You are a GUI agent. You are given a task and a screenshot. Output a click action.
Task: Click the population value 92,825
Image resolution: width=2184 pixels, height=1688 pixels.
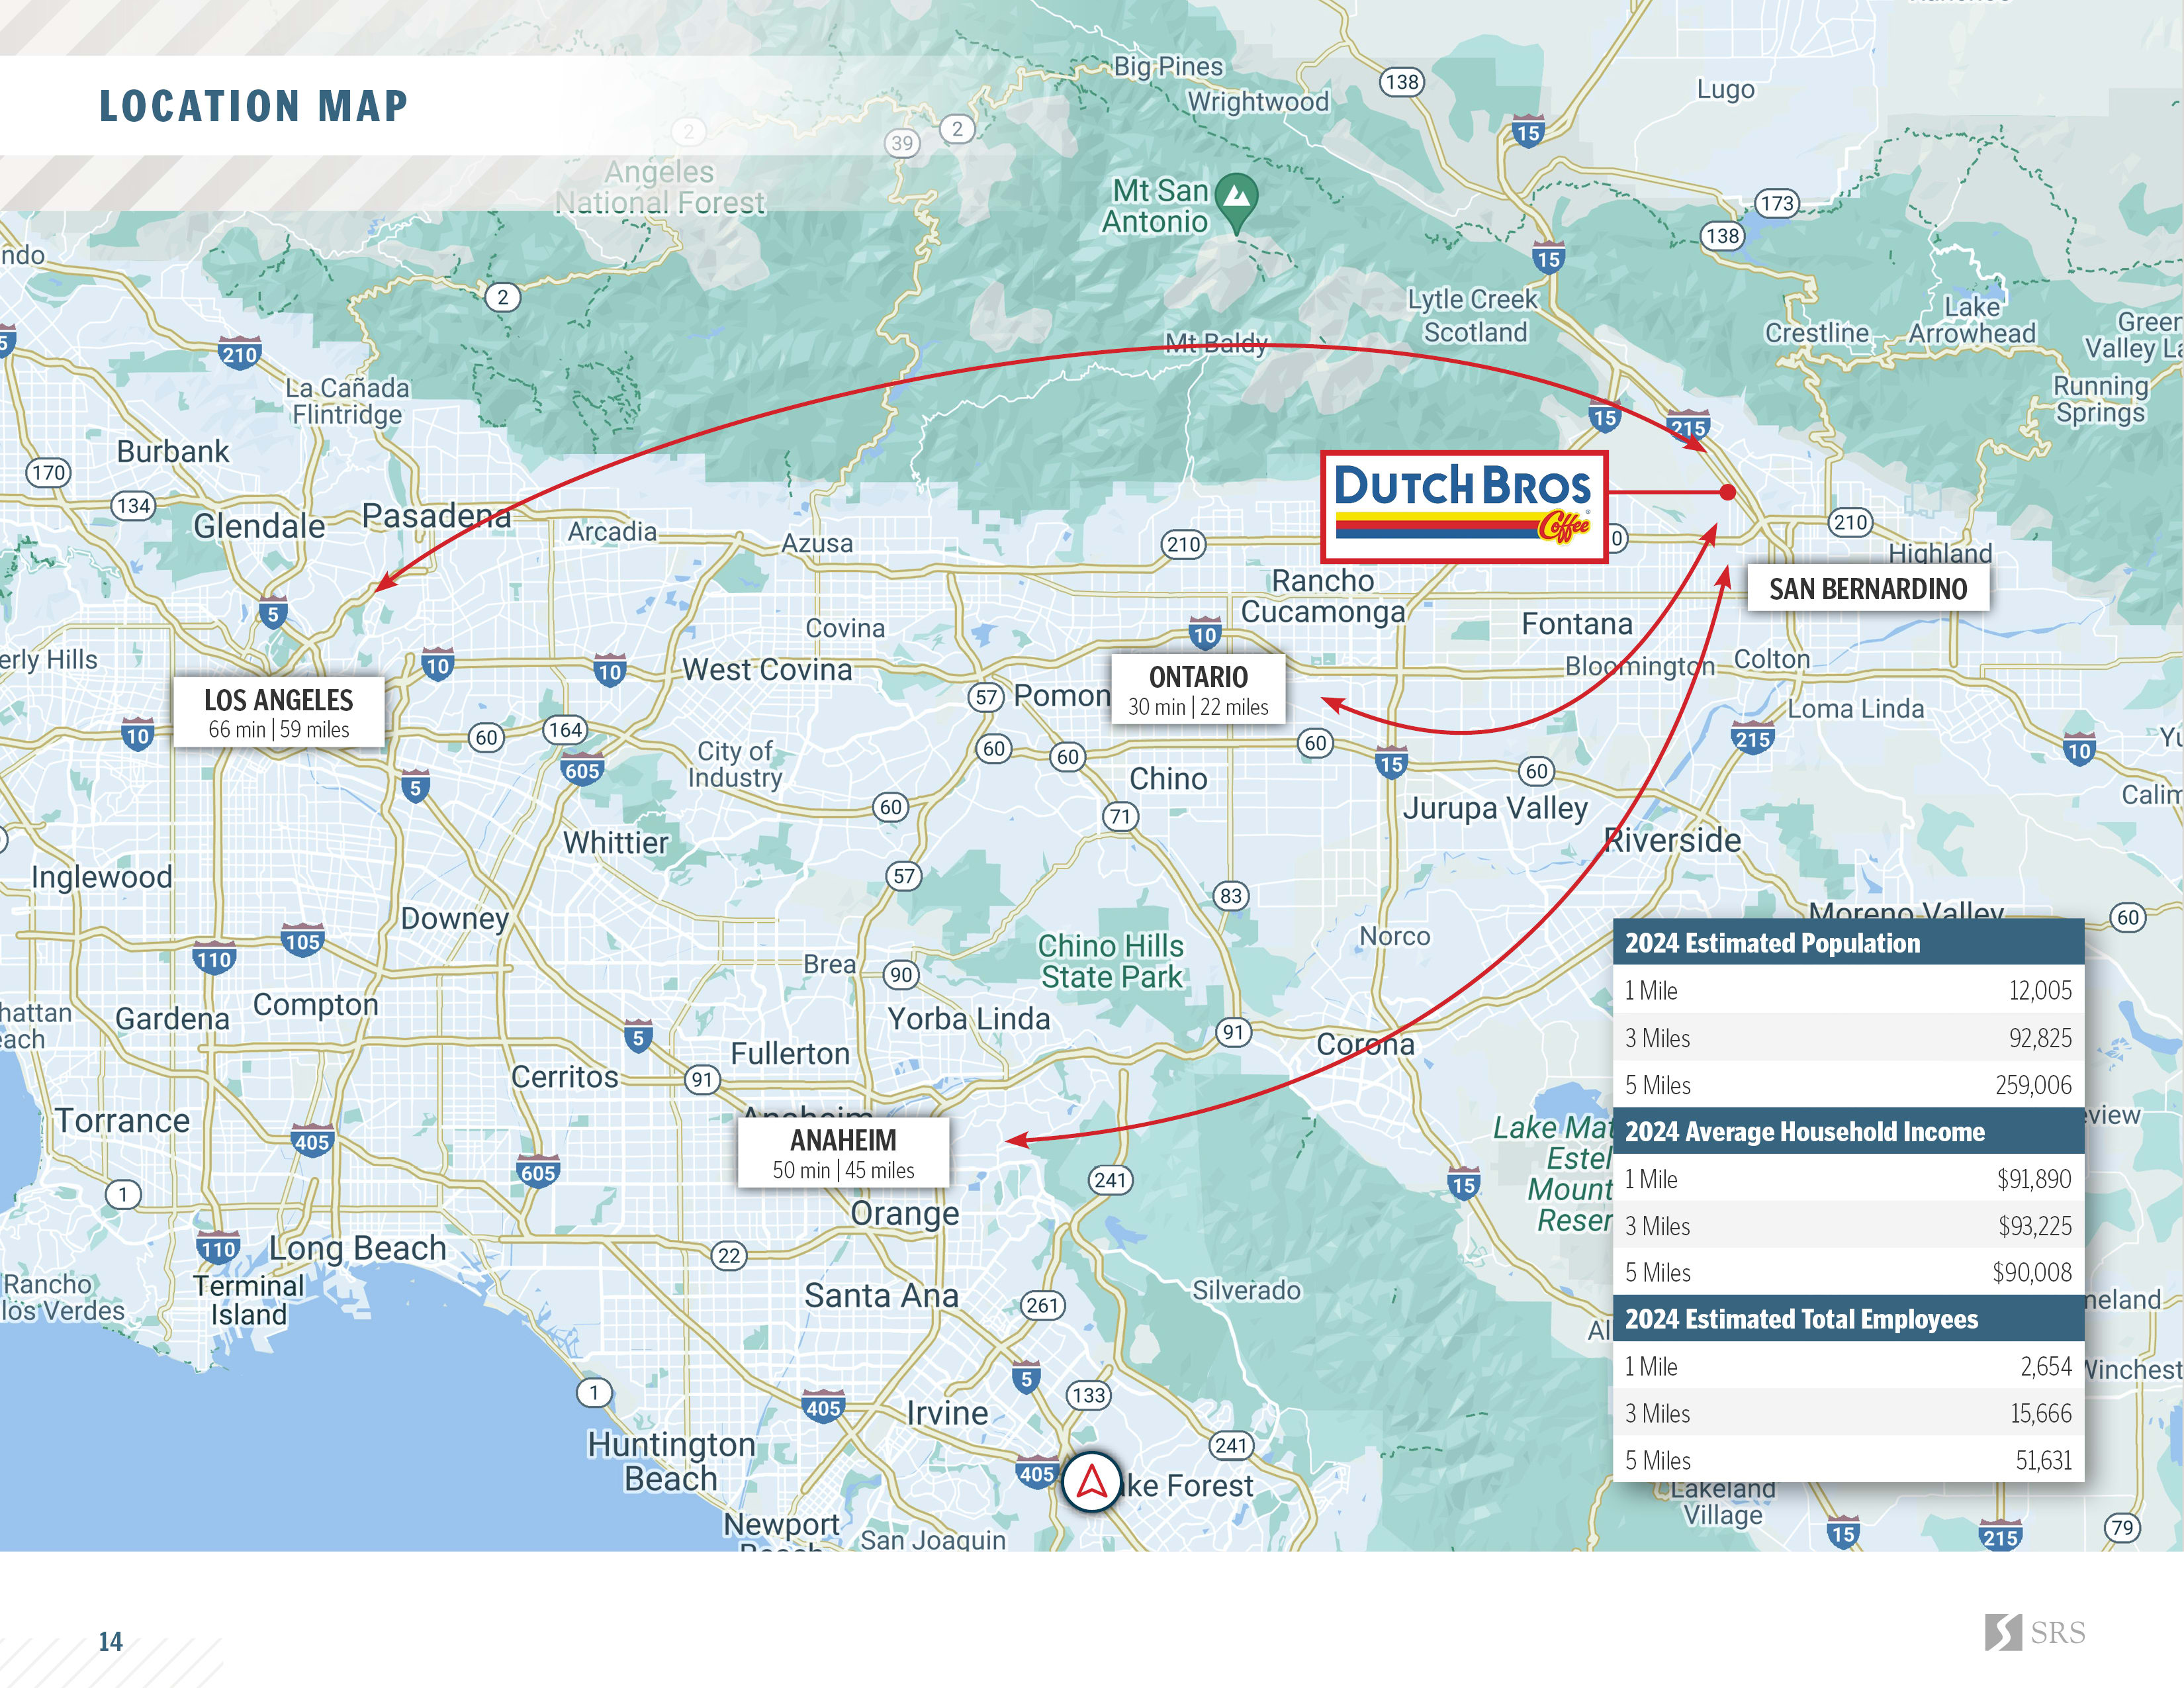2040,1038
